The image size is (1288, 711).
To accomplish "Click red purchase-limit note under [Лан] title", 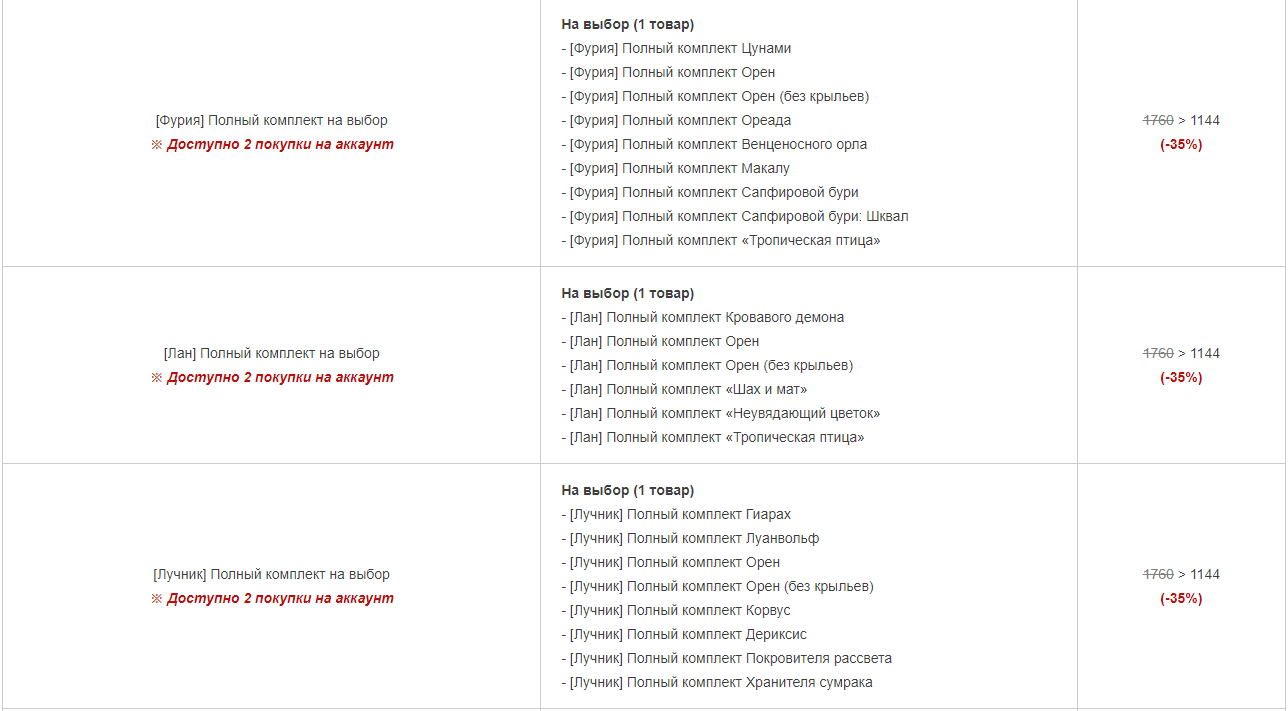I will pyautogui.click(x=272, y=377).
